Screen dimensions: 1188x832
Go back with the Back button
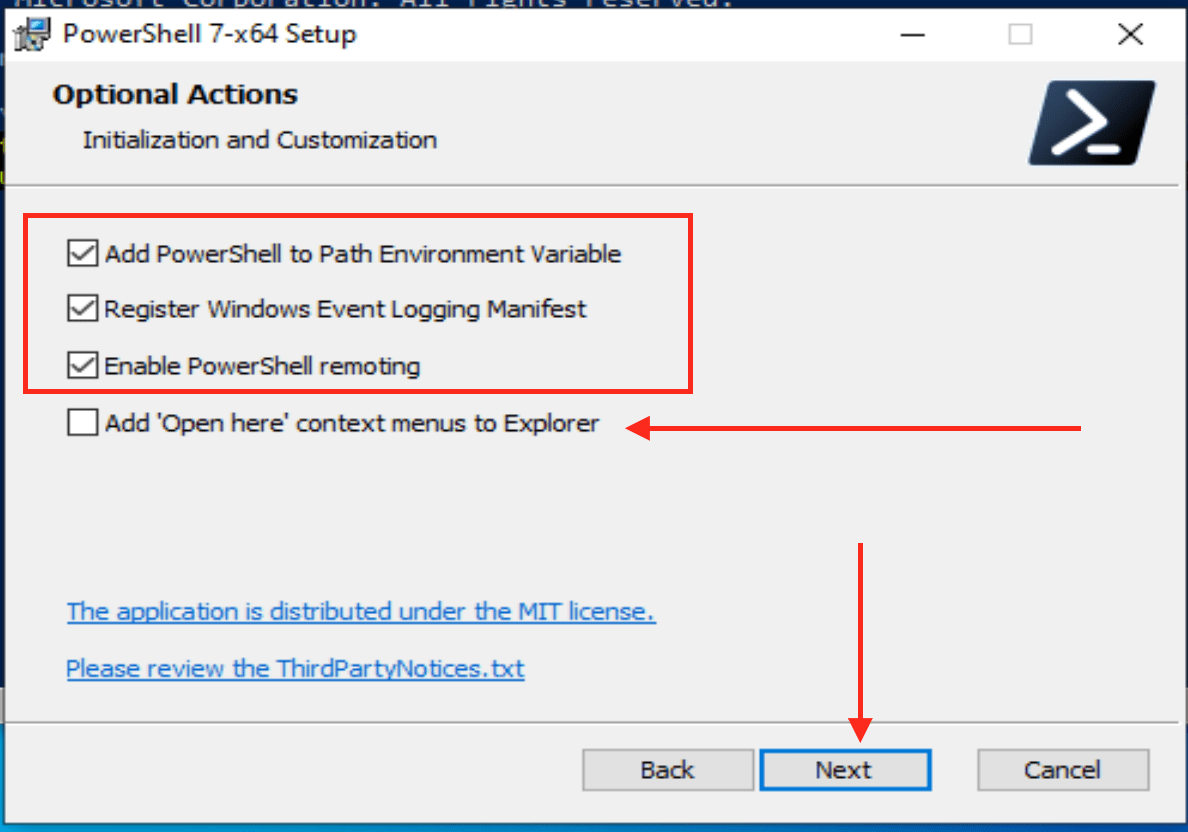(x=667, y=770)
